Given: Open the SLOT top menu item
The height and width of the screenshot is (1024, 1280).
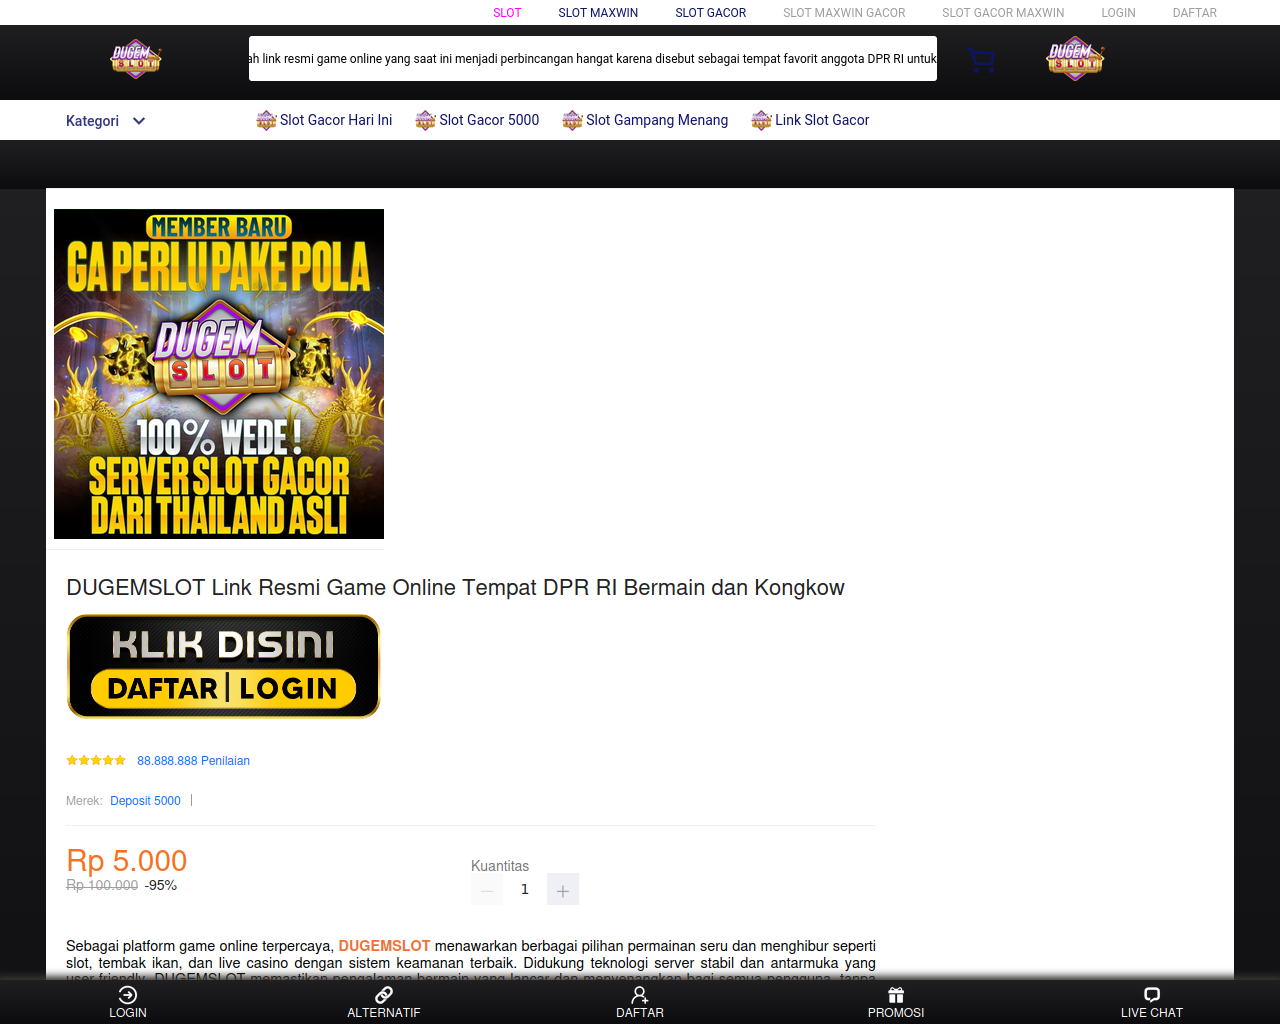Looking at the screenshot, I should tap(507, 13).
